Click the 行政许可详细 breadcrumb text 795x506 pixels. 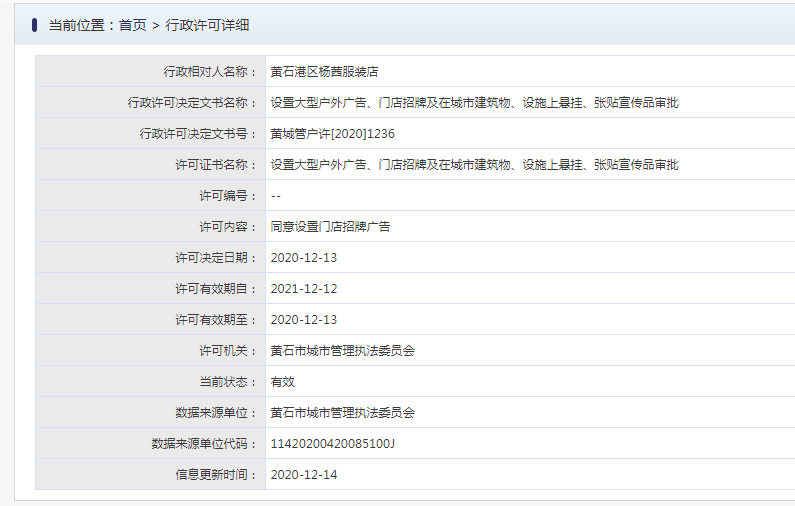pos(207,25)
